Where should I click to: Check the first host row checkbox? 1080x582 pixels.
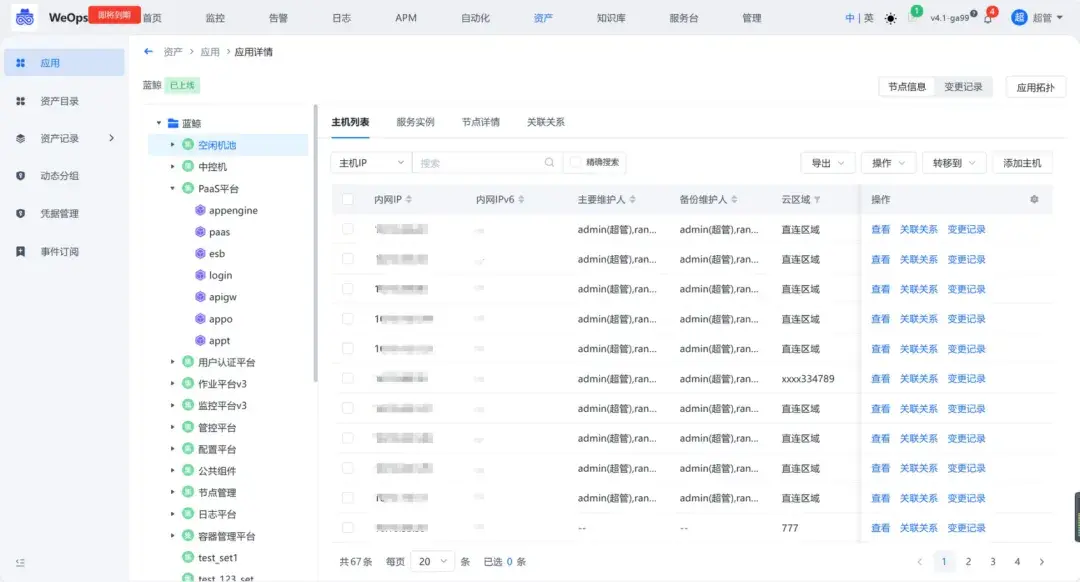click(x=347, y=229)
